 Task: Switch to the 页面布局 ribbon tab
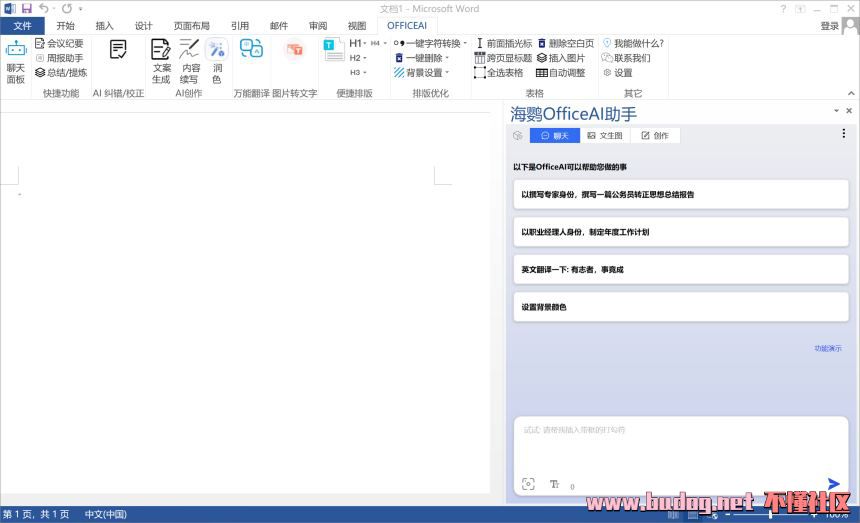tap(191, 26)
